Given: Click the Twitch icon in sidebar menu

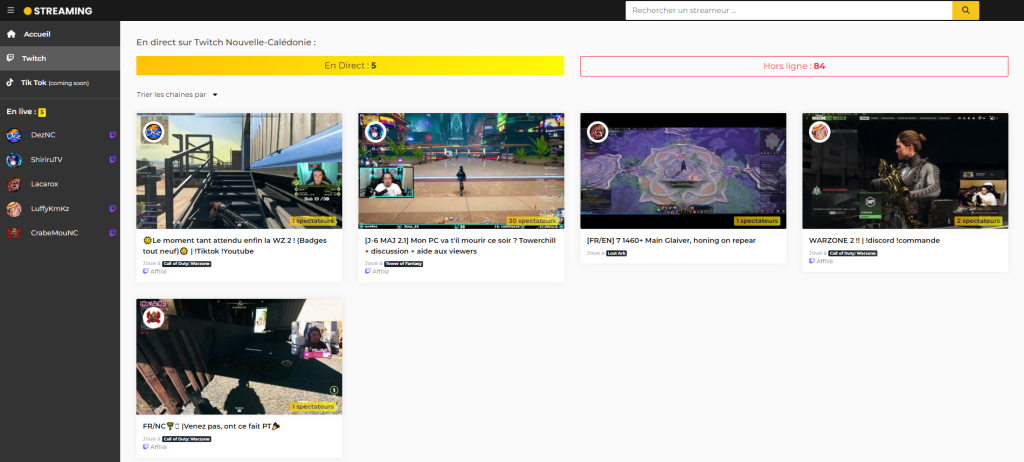Looking at the screenshot, I should pyautogui.click(x=10, y=58).
